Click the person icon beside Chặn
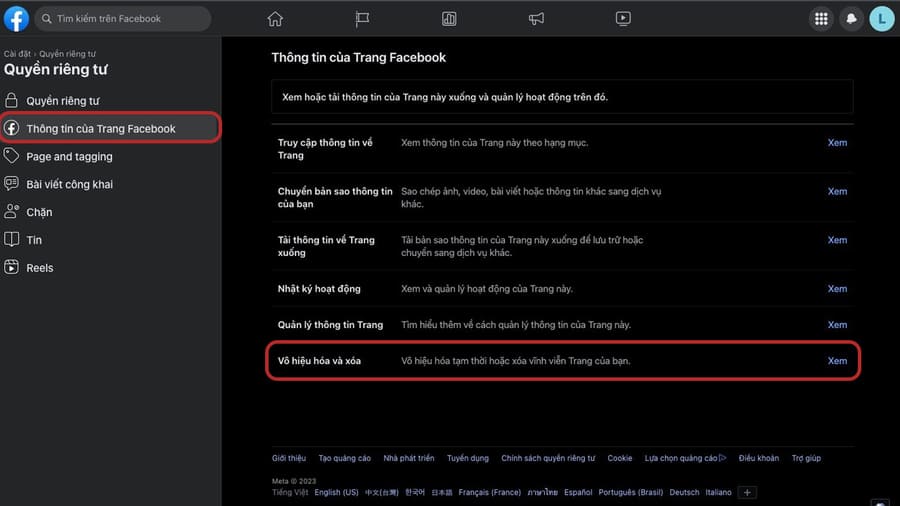The height and width of the screenshot is (506, 900). tap(11, 211)
